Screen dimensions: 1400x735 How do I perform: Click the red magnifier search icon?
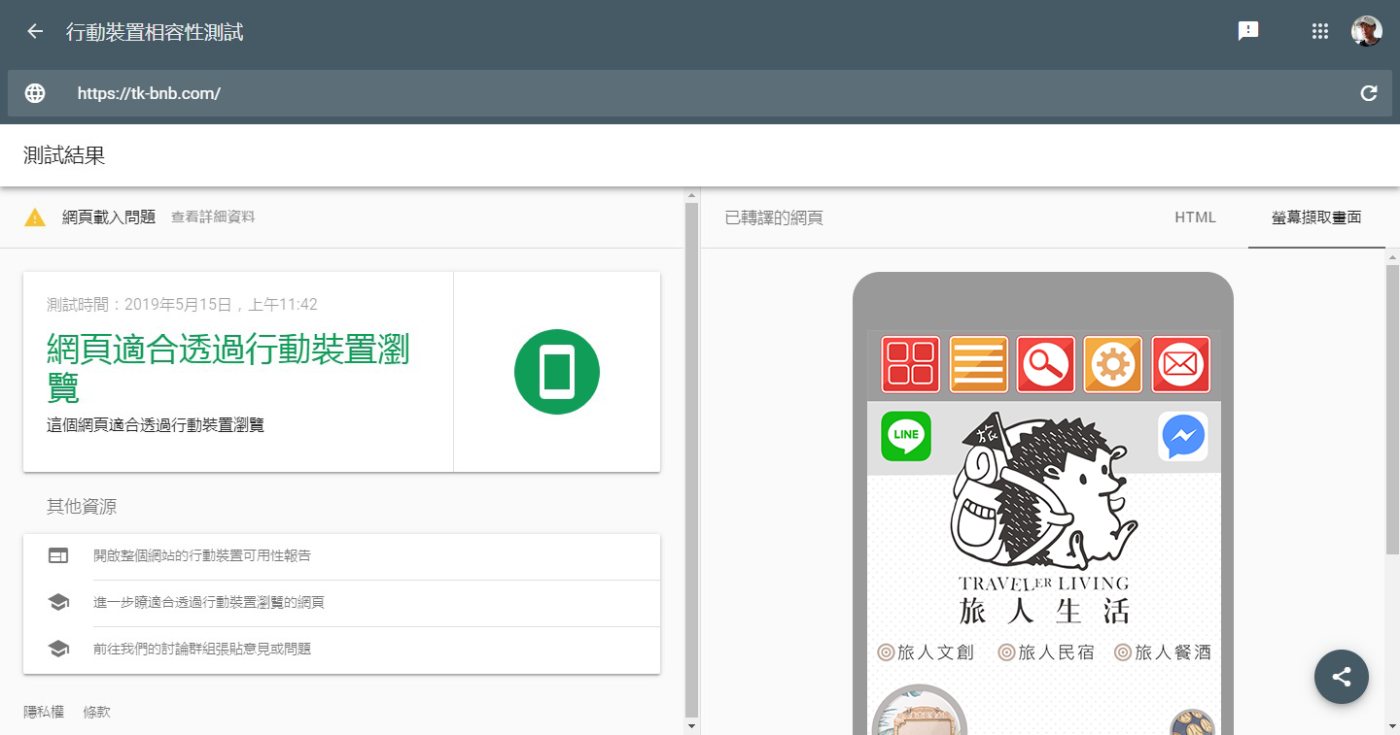tap(1045, 364)
